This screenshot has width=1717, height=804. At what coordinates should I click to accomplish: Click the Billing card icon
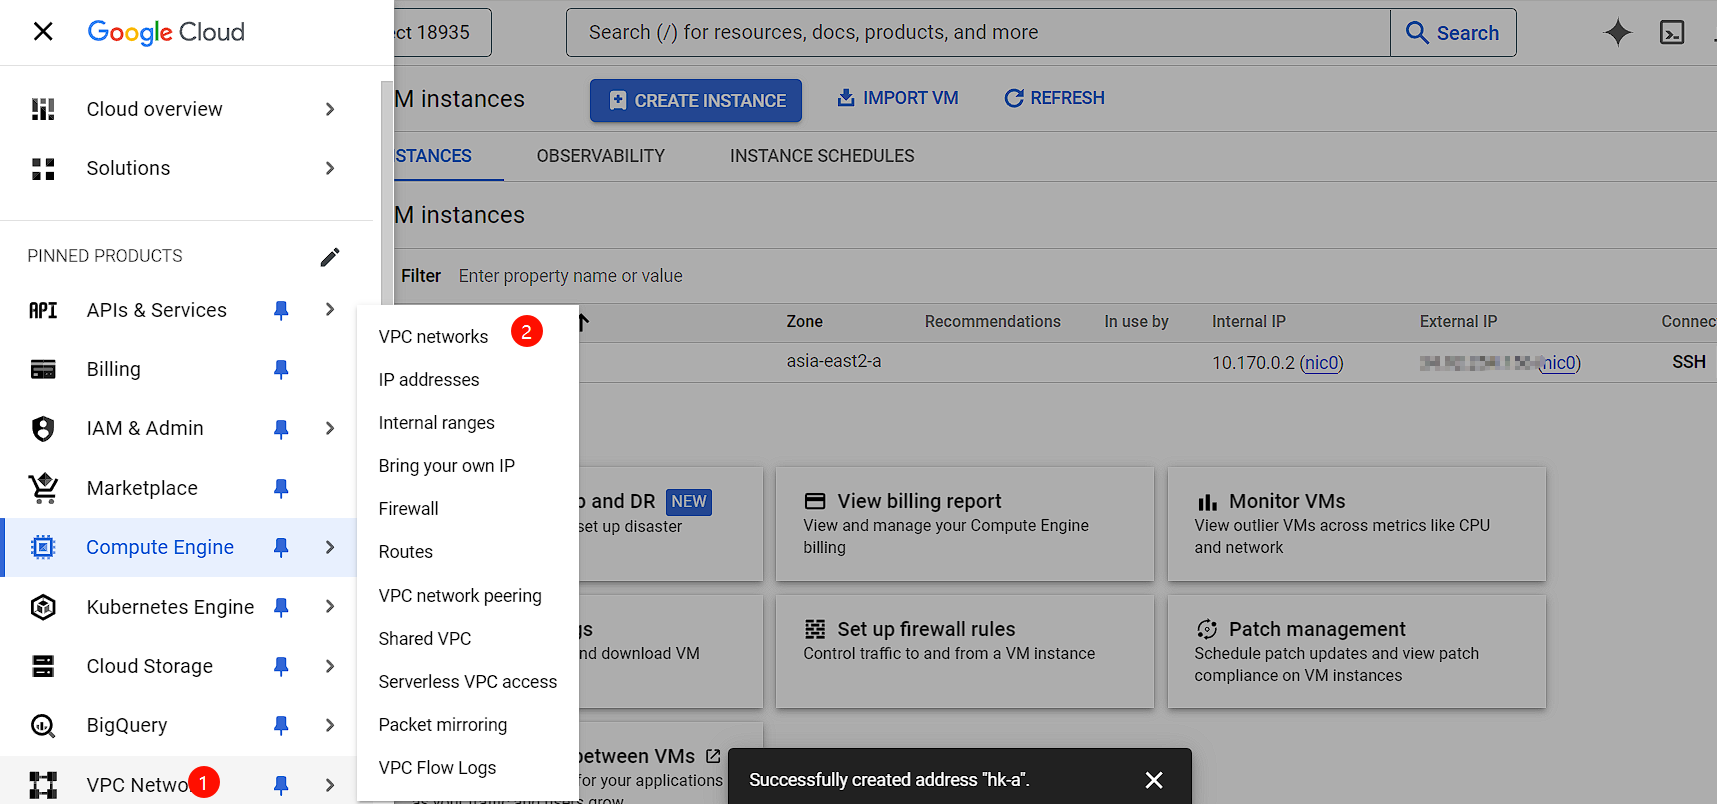click(43, 369)
